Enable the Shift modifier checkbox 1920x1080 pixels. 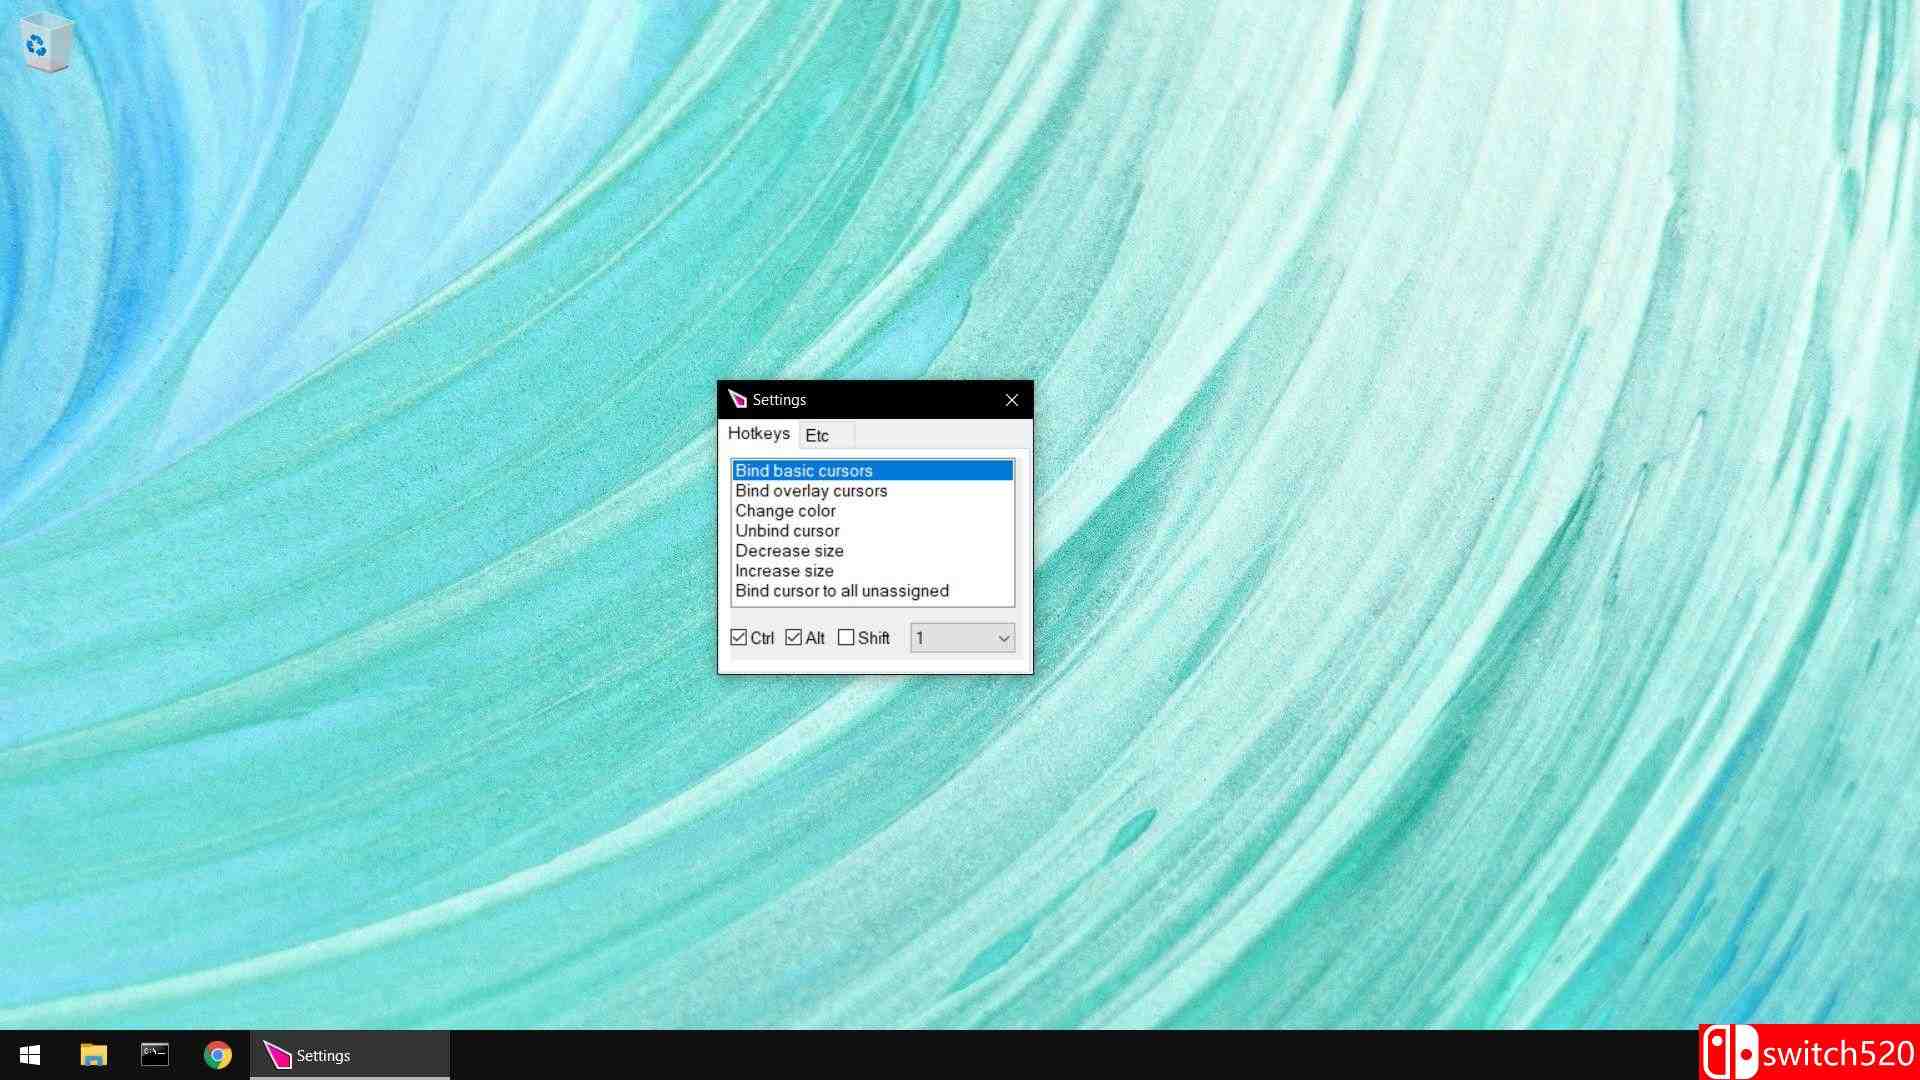846,638
